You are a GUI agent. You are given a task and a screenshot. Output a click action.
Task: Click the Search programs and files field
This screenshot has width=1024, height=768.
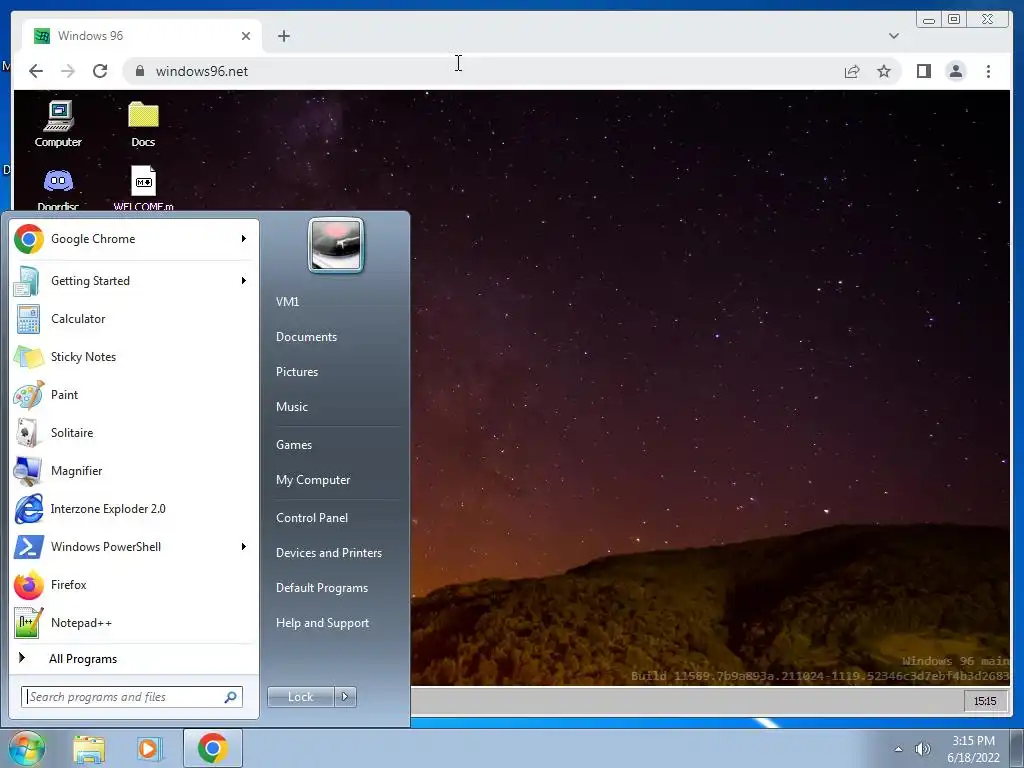pos(132,697)
